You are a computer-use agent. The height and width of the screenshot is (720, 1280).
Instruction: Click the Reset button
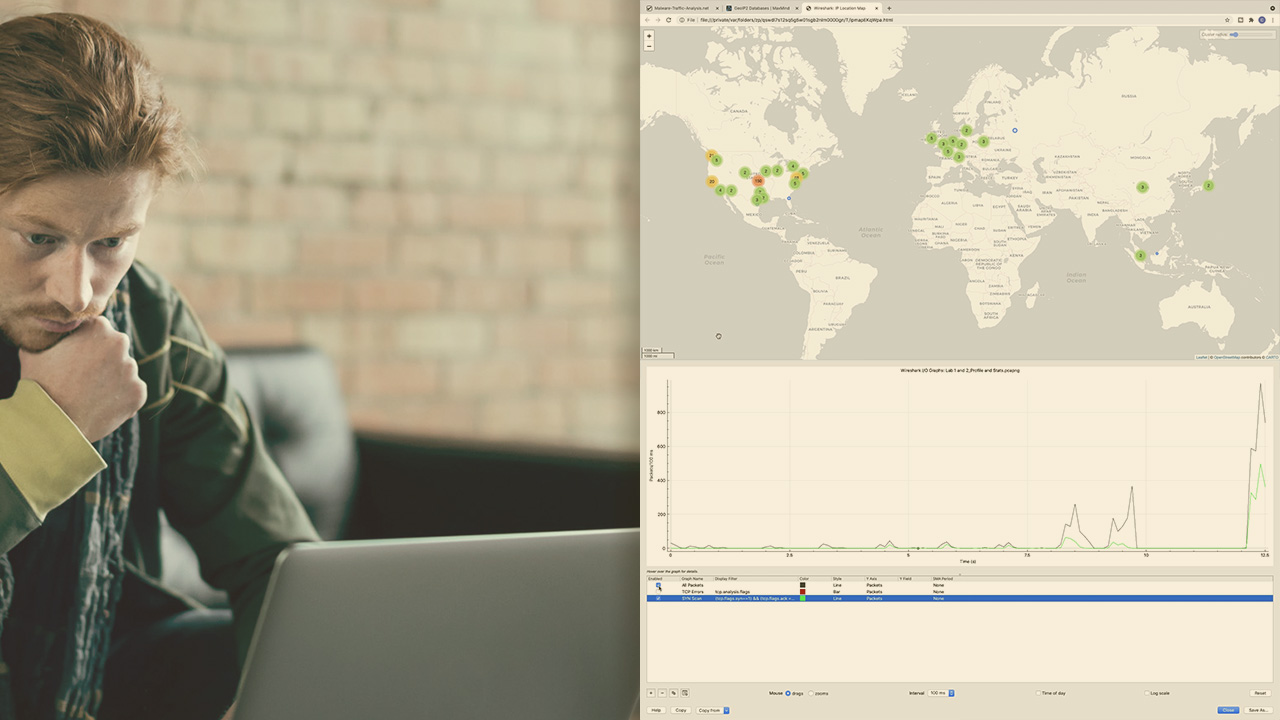[1259, 693]
